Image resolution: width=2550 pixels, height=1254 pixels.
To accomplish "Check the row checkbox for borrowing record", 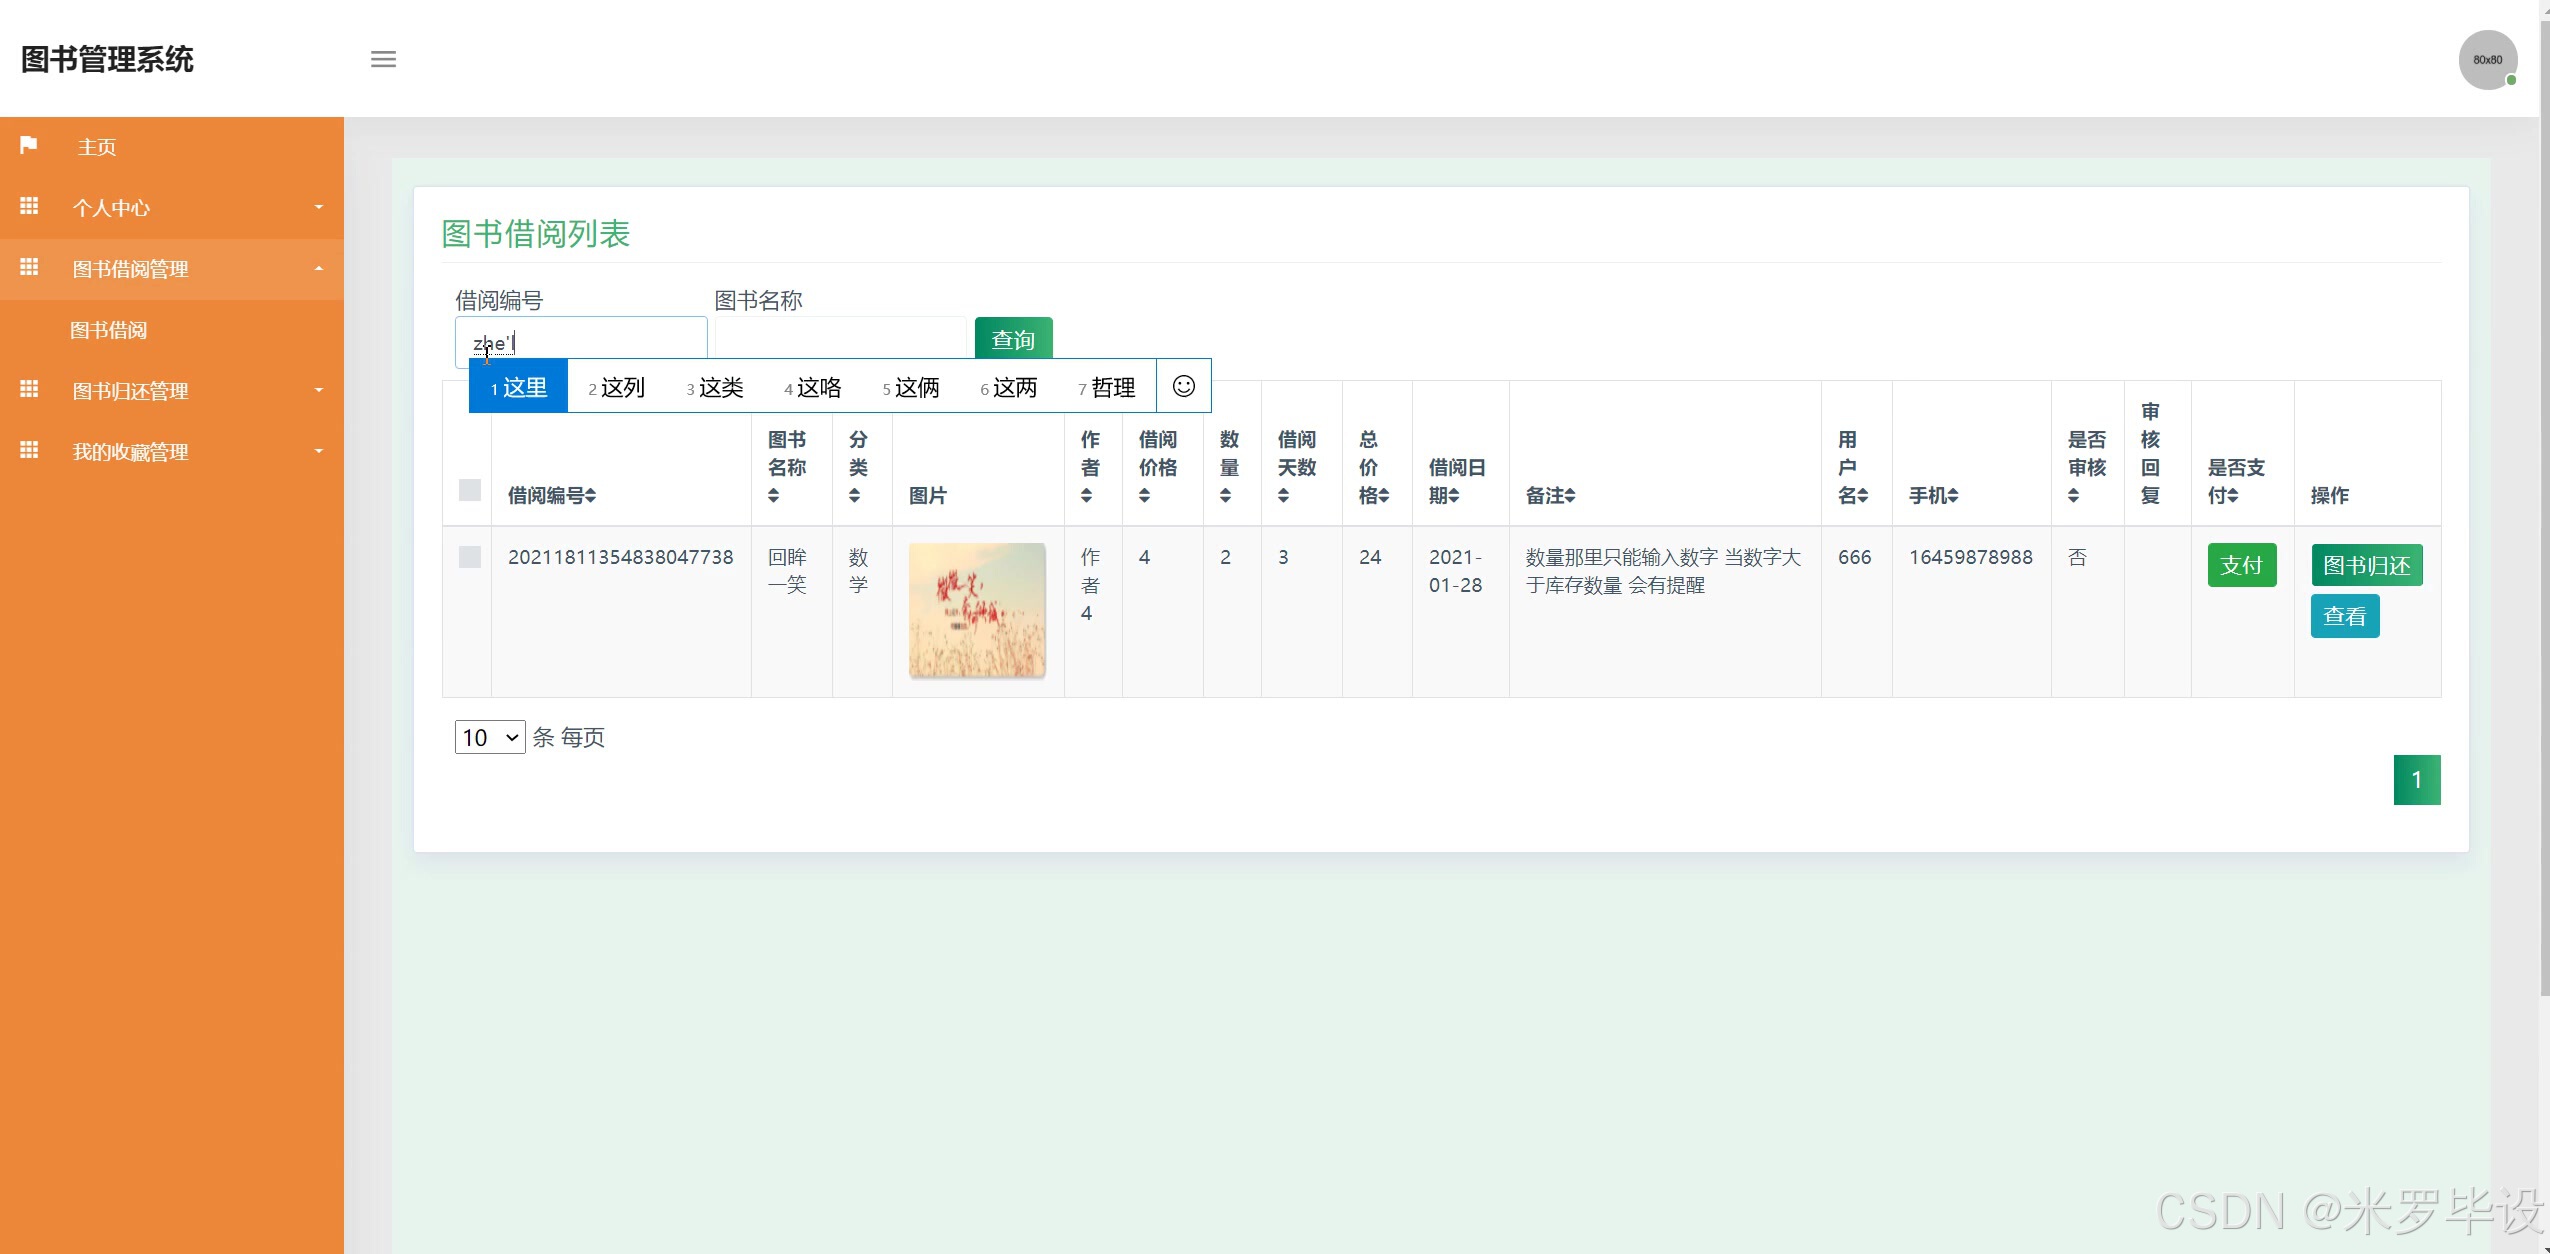I will [469, 557].
